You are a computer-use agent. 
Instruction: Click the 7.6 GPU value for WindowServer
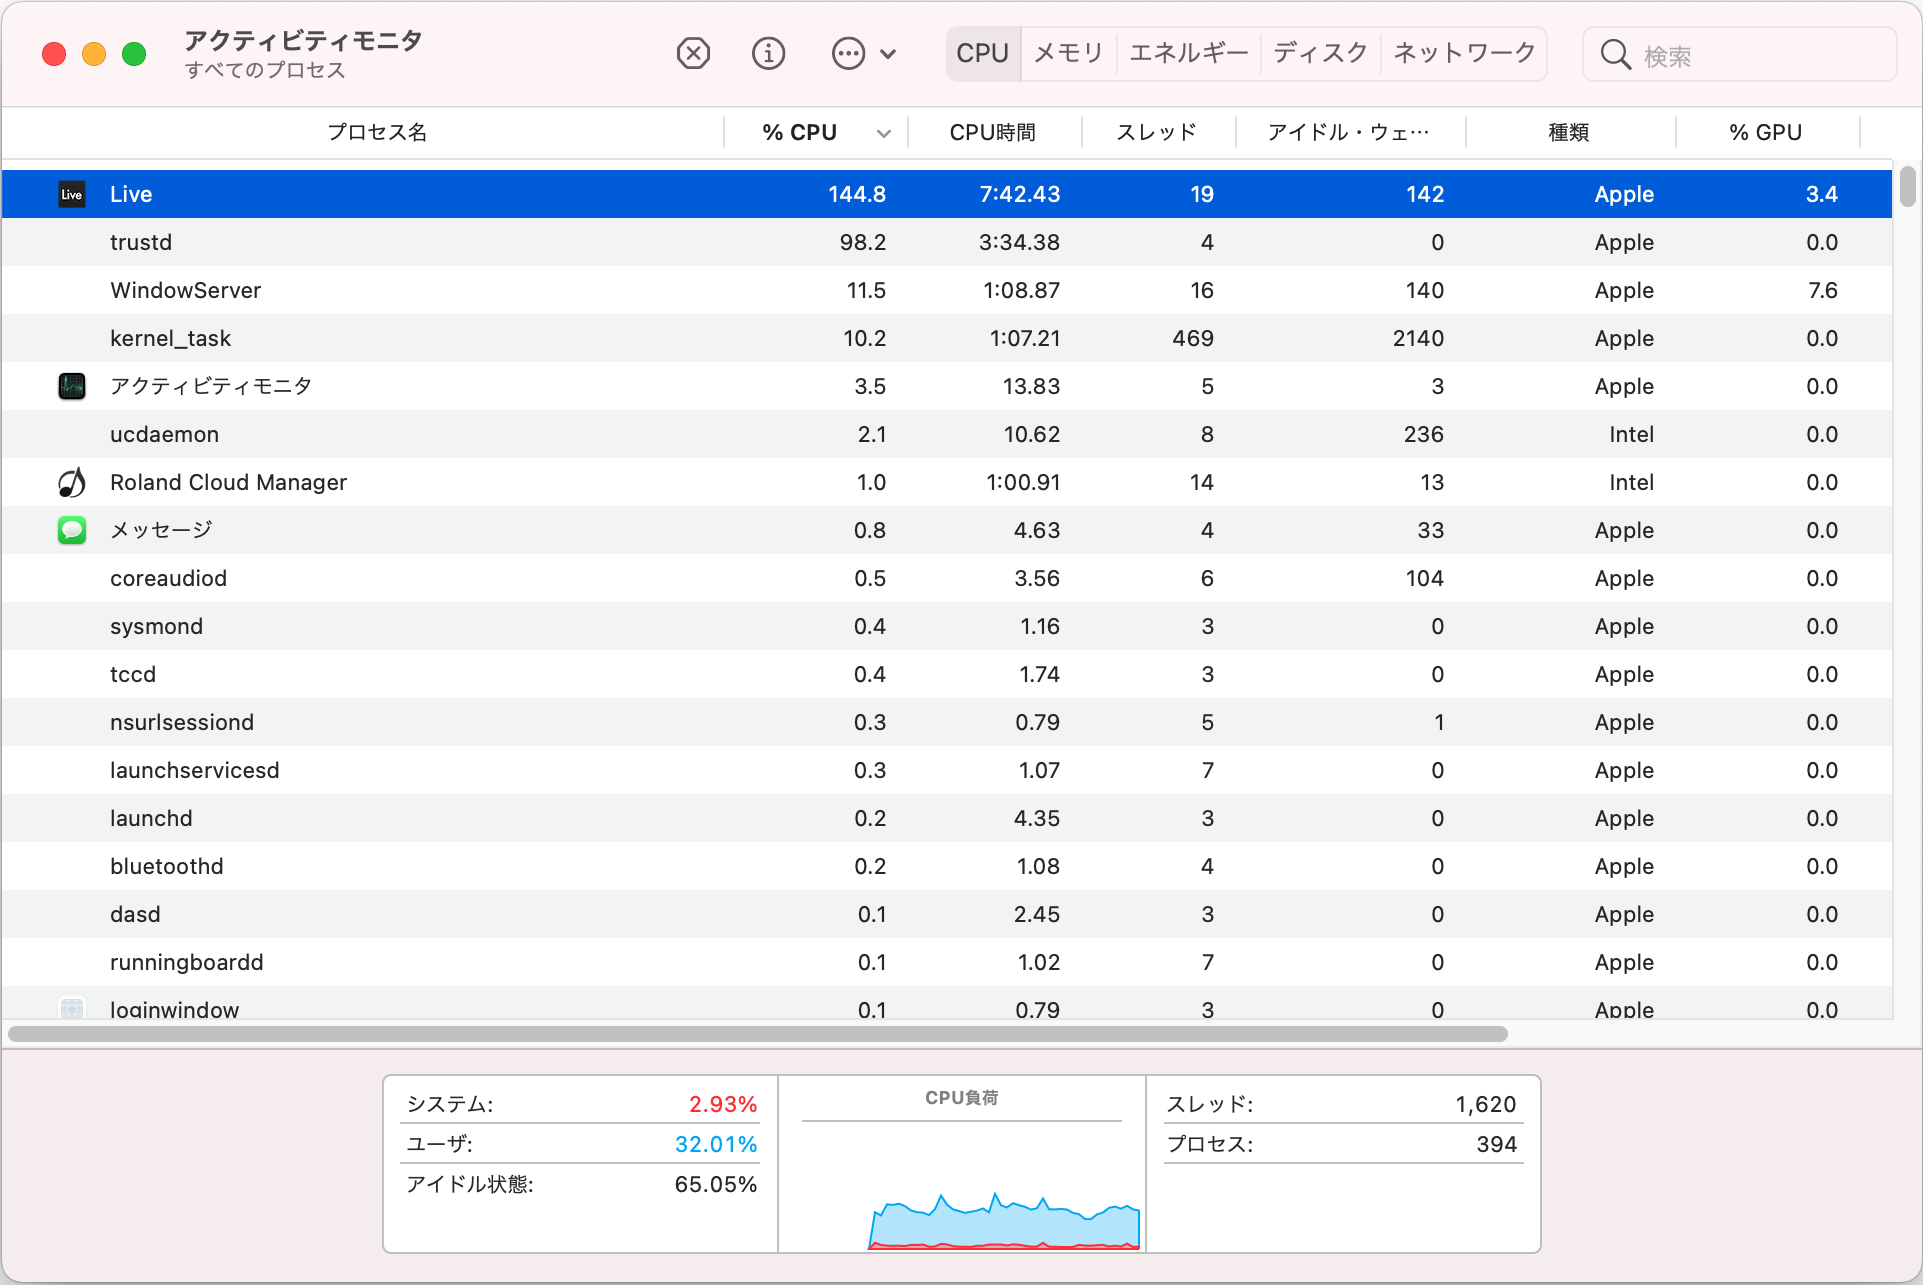pyautogui.click(x=1822, y=290)
